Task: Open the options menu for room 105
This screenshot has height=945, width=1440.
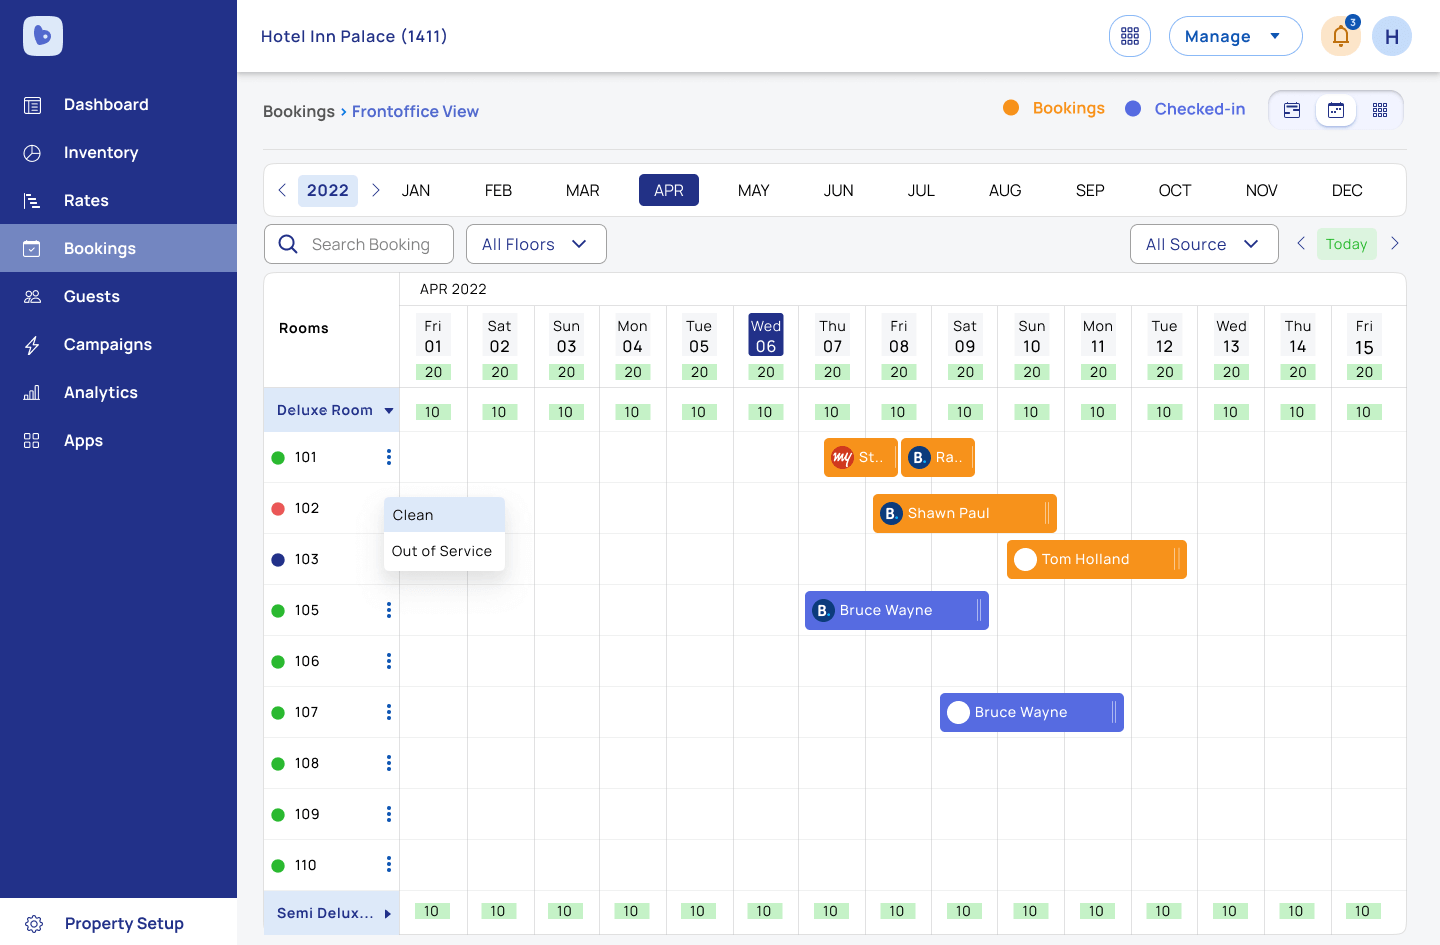Action: 389,610
